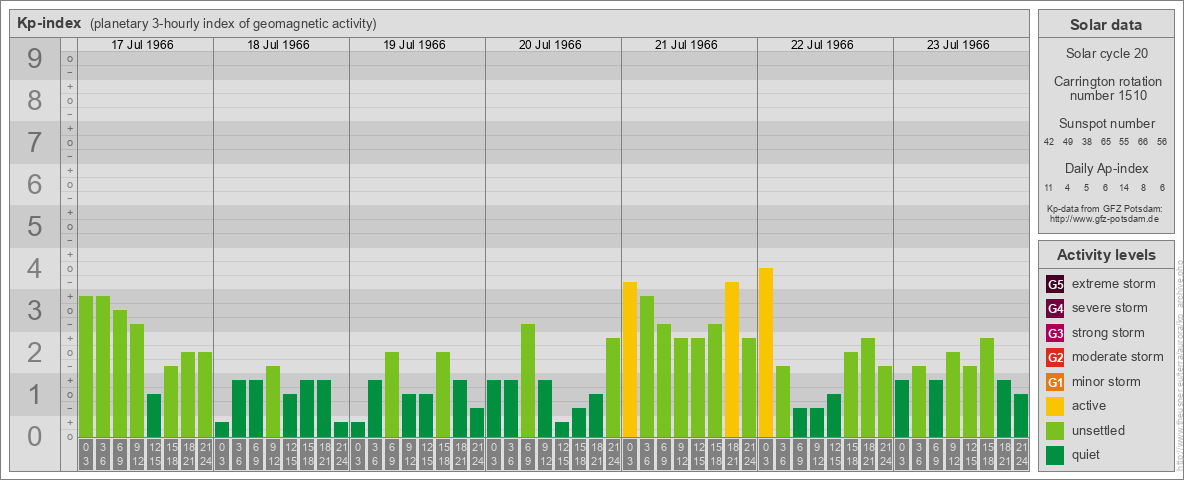Select the yellow active legend swatch
1184x480 pixels.
pos(1055,406)
